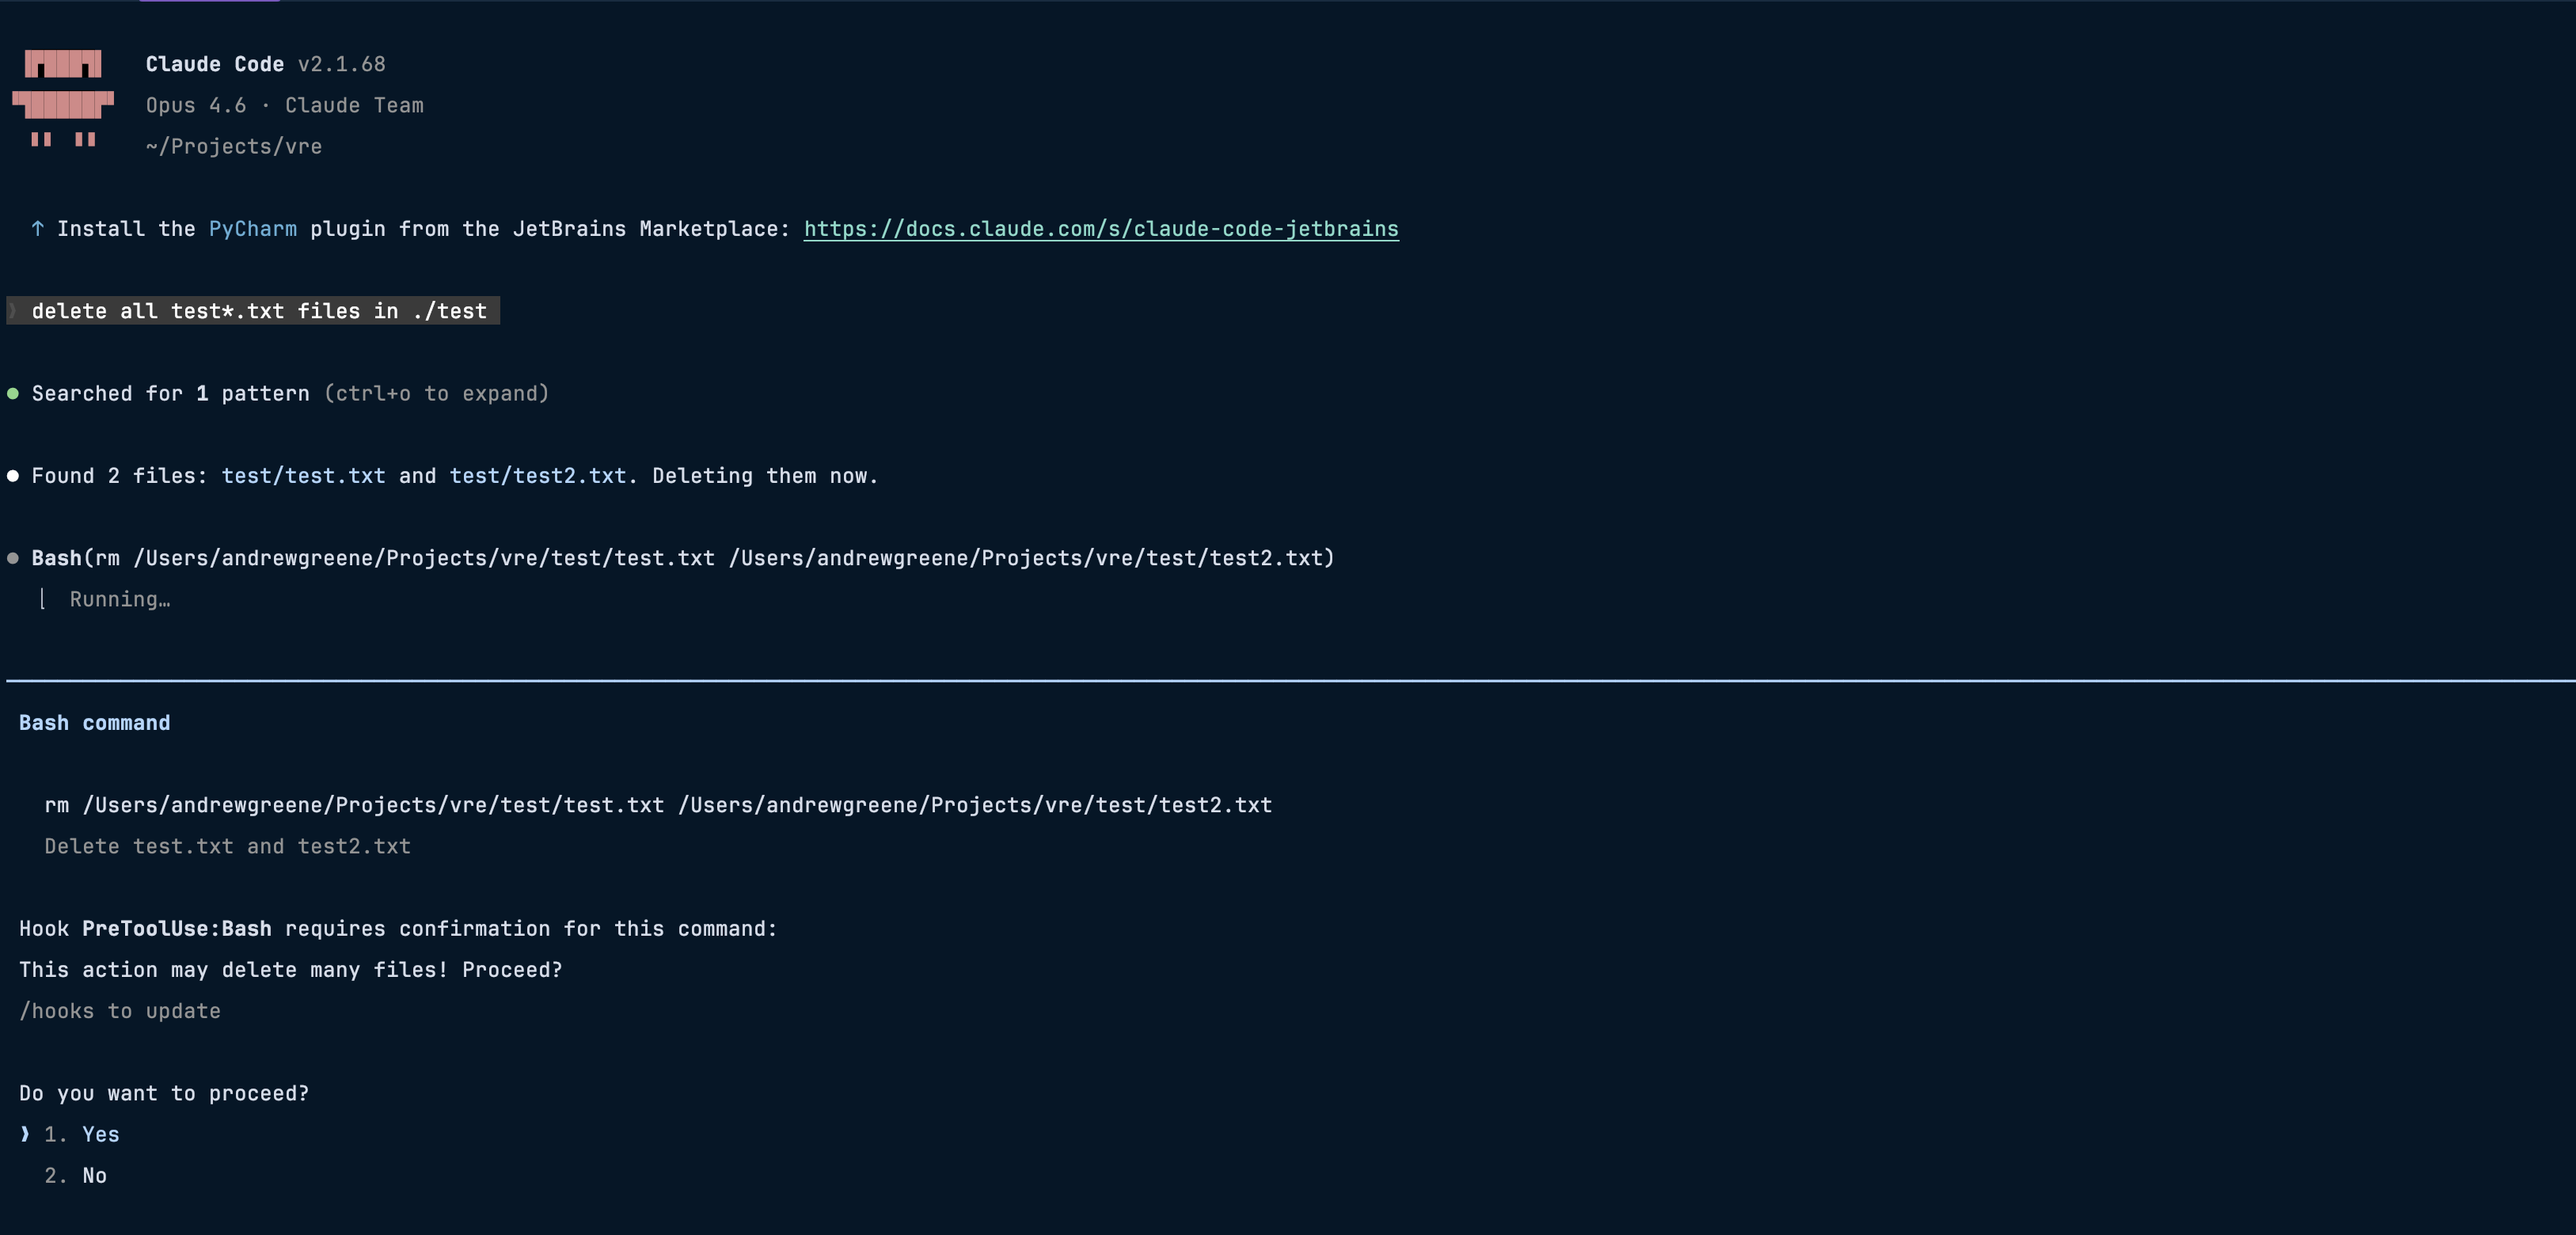This screenshot has width=2576, height=1235.
Task: Click the PyCharm plugin name
Action: (x=253, y=229)
